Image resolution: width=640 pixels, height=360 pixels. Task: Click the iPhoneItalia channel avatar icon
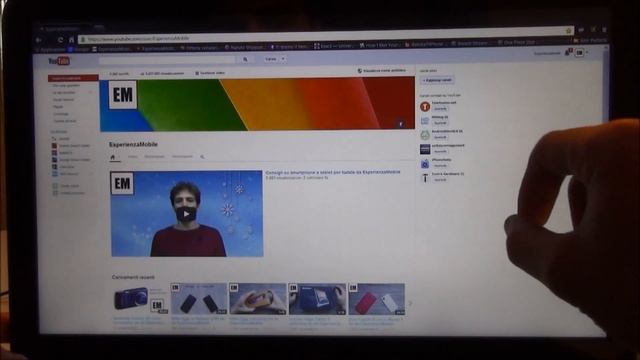425,164
